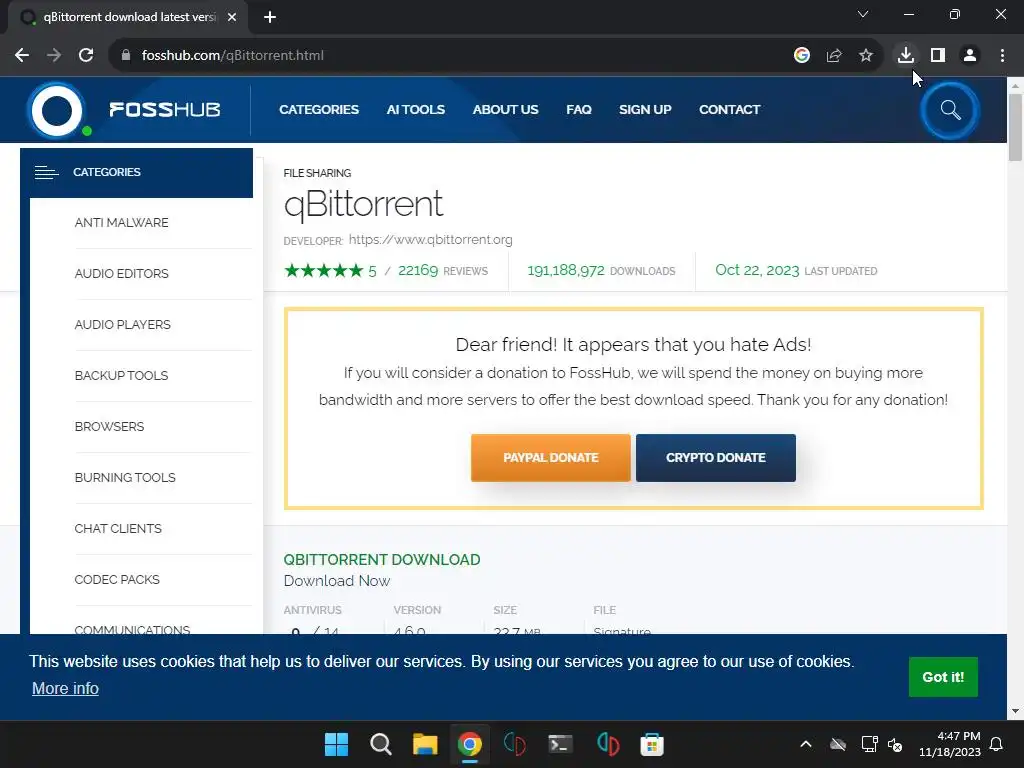Open BACKUP TOOLS category

(x=121, y=376)
